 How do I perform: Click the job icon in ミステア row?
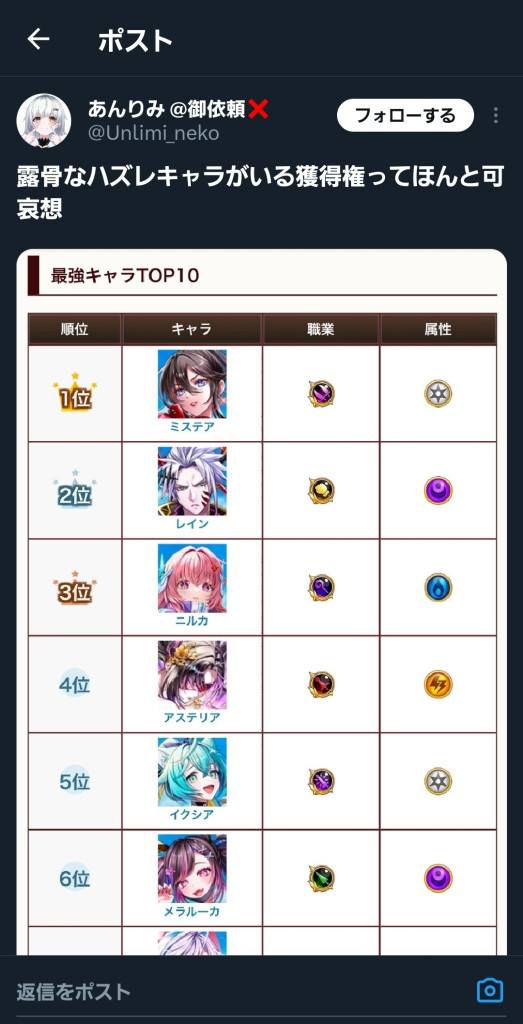(x=321, y=394)
